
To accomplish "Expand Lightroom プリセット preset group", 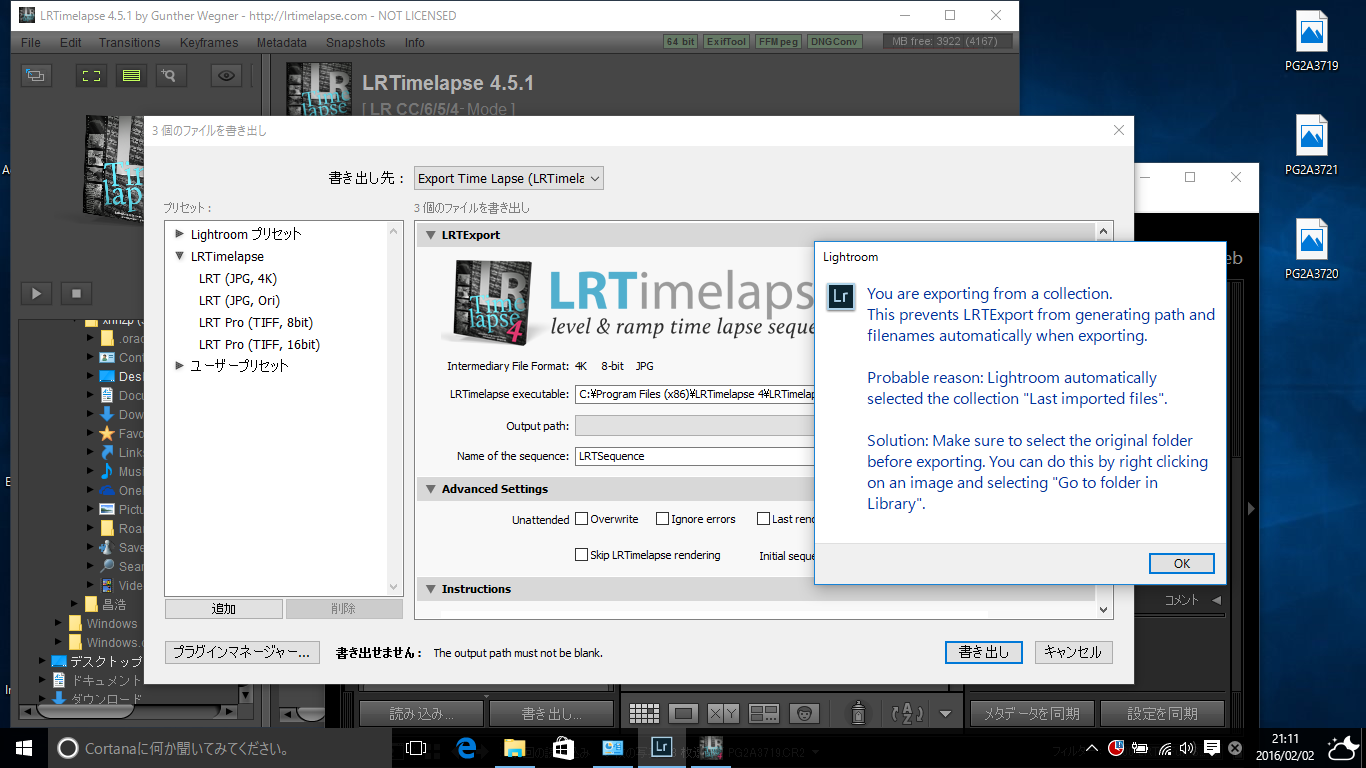I will pos(180,233).
